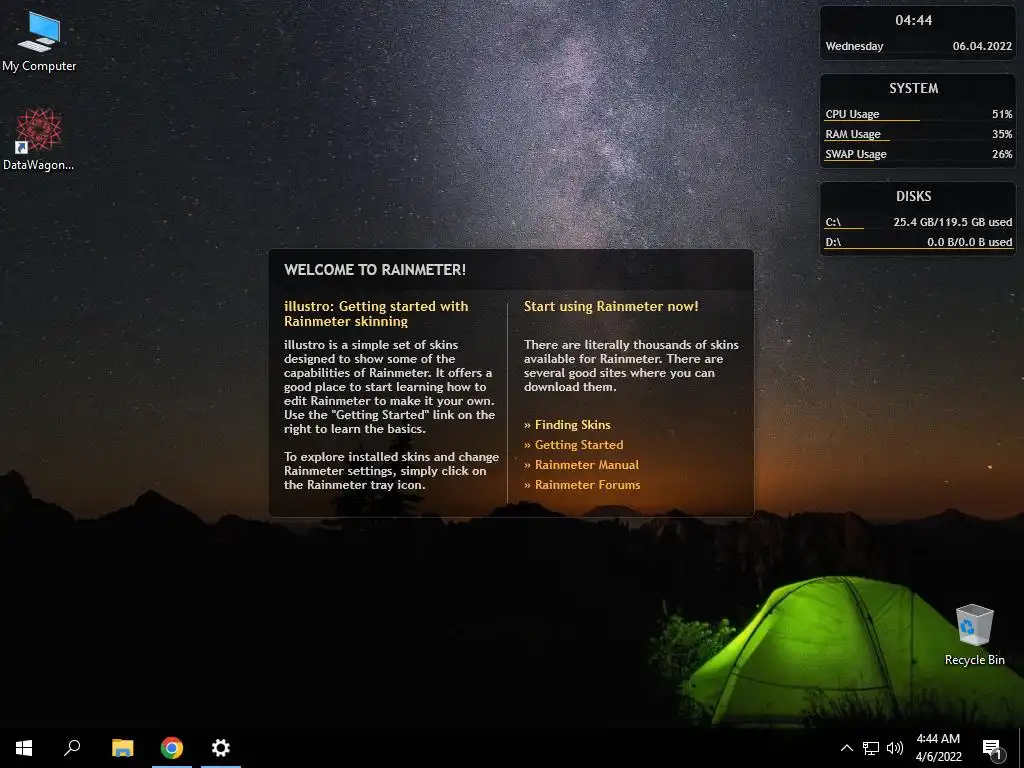Image resolution: width=1024 pixels, height=768 pixels.
Task: Open taskbar search magnifier
Action: point(72,748)
